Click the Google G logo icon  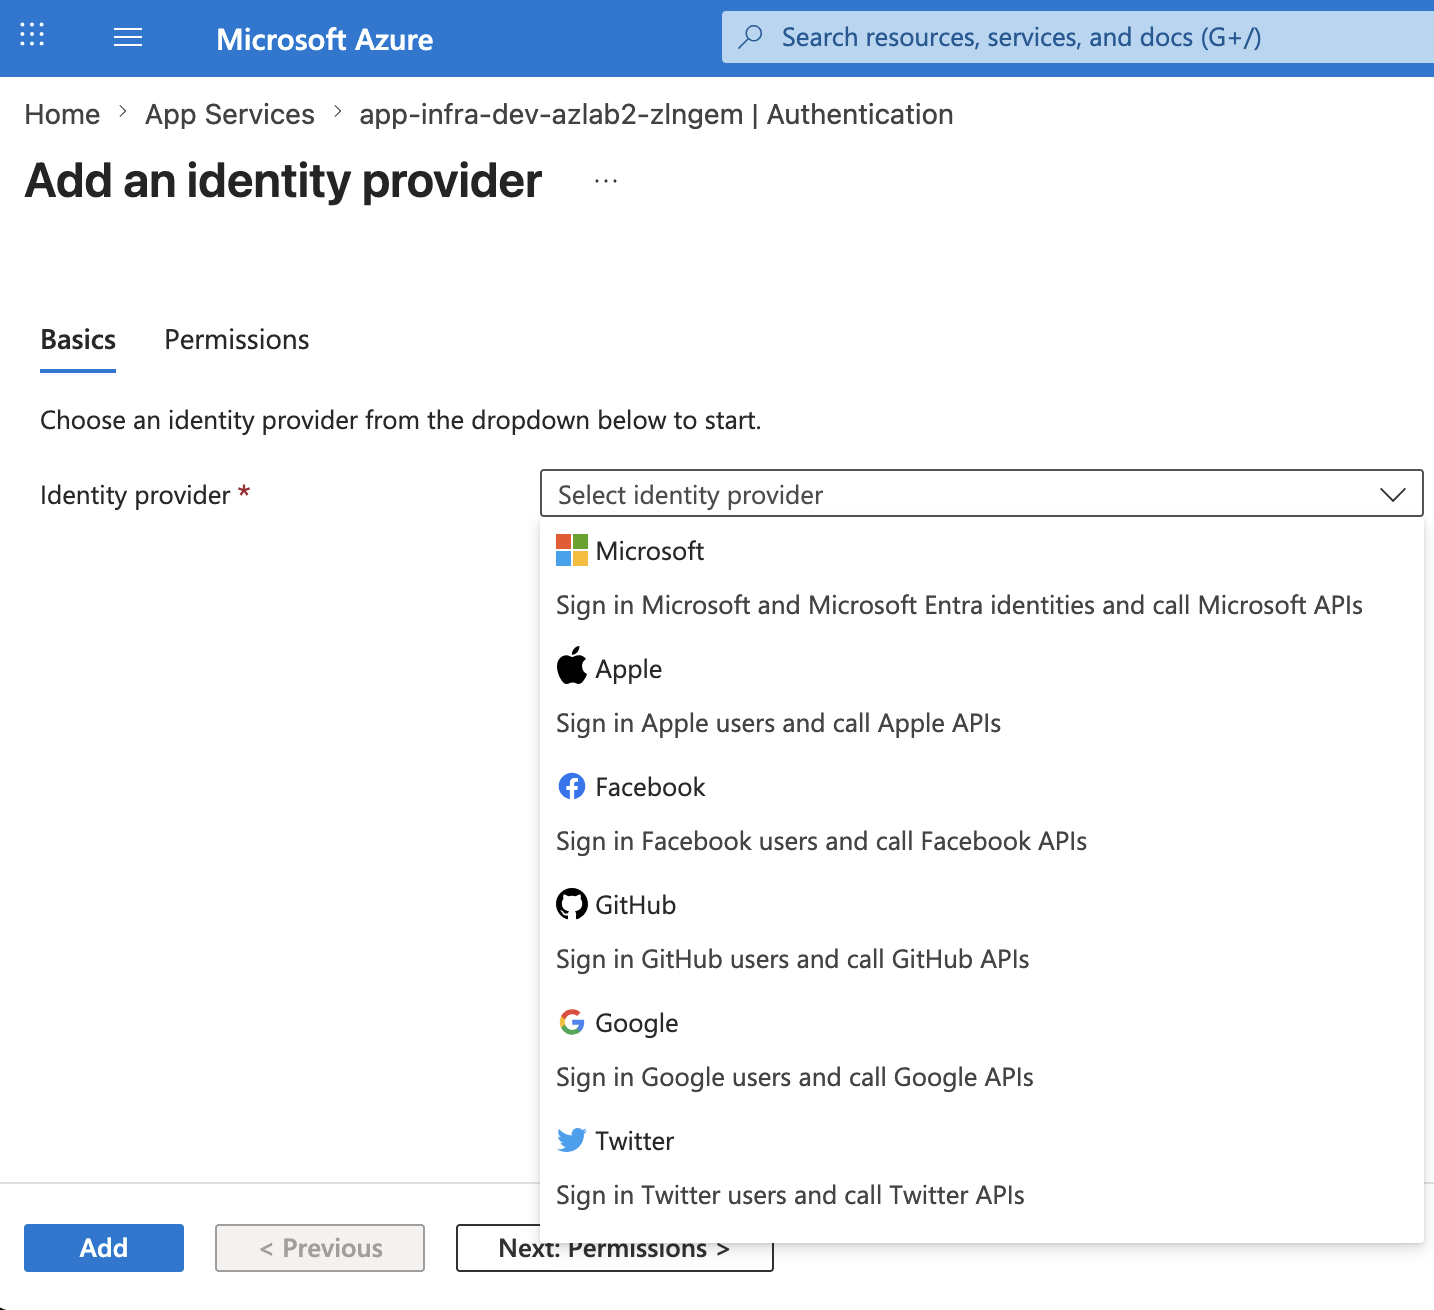(x=572, y=1022)
